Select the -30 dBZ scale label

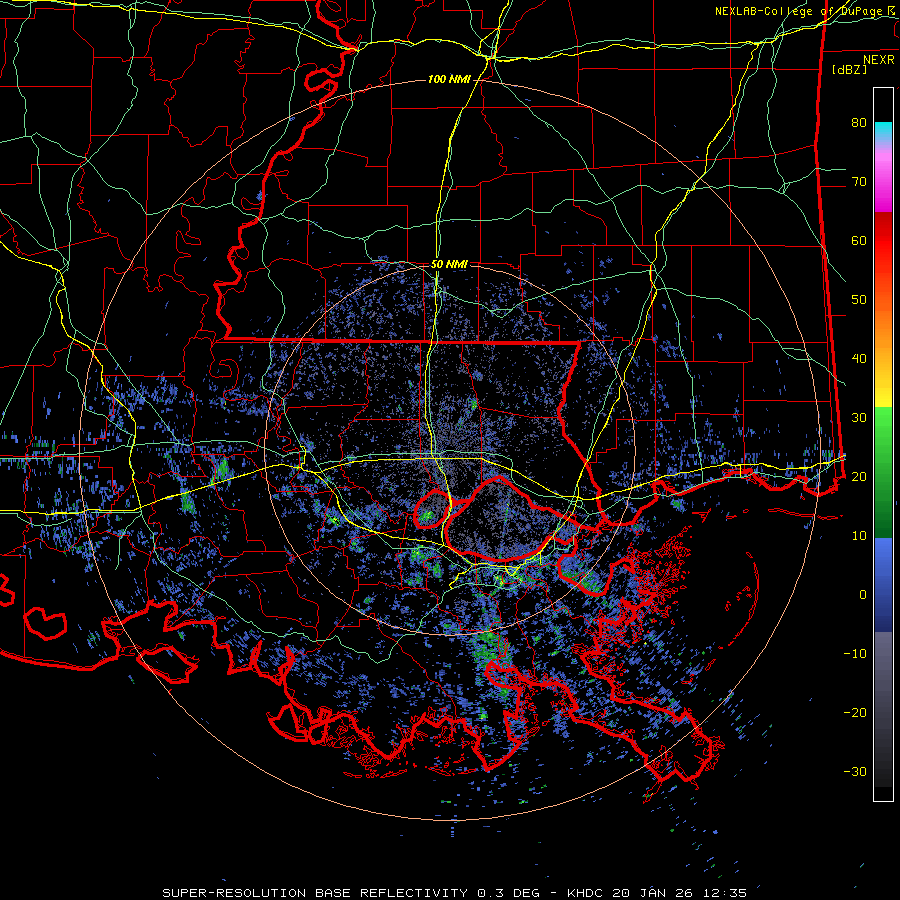point(855,771)
